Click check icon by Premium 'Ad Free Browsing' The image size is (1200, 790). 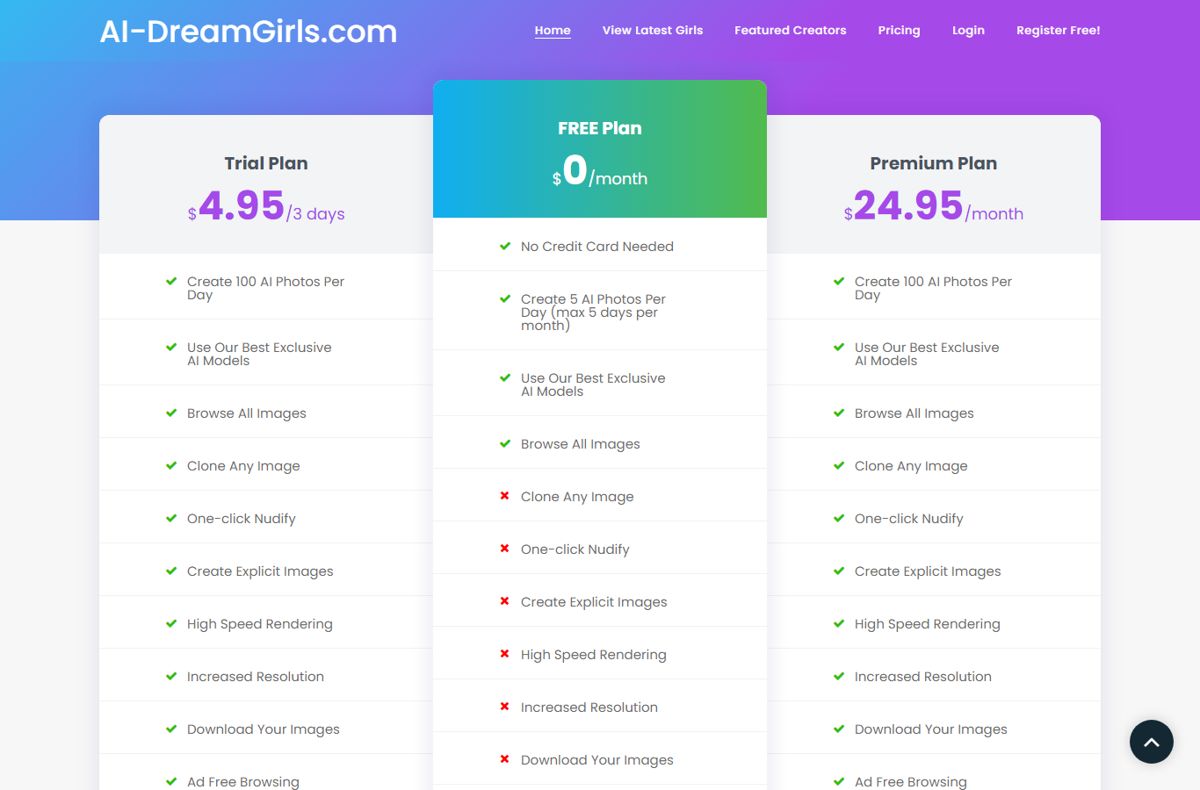pos(839,782)
